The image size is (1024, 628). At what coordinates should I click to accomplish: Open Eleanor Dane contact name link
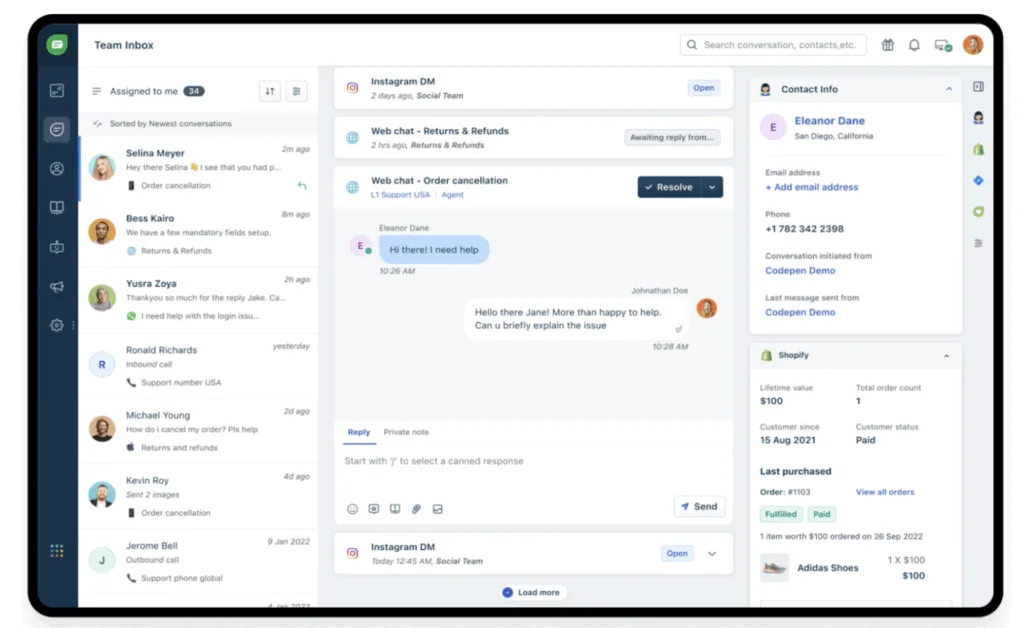tap(829, 121)
